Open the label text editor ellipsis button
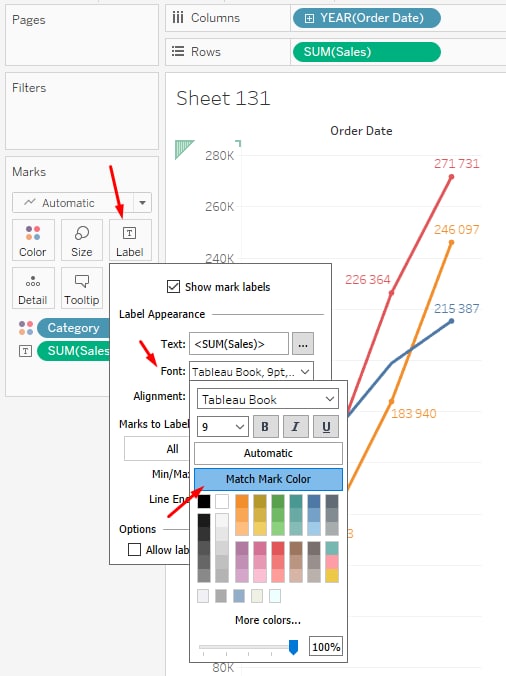Viewport: 506px width, 676px height. (x=303, y=344)
